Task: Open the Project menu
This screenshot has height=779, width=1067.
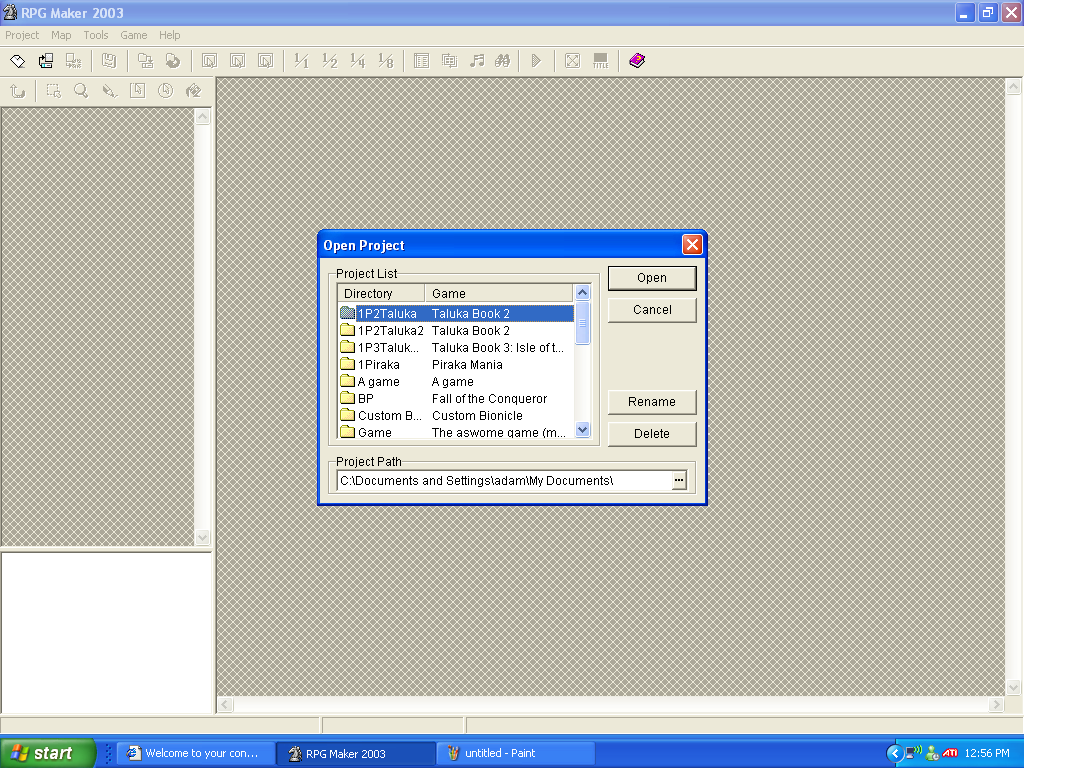Action: click(22, 35)
